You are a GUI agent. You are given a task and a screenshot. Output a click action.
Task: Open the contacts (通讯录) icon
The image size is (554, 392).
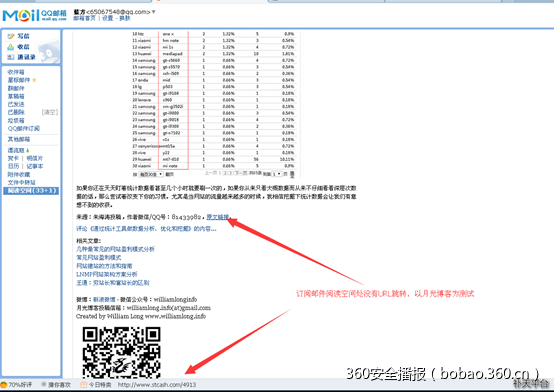[11, 57]
